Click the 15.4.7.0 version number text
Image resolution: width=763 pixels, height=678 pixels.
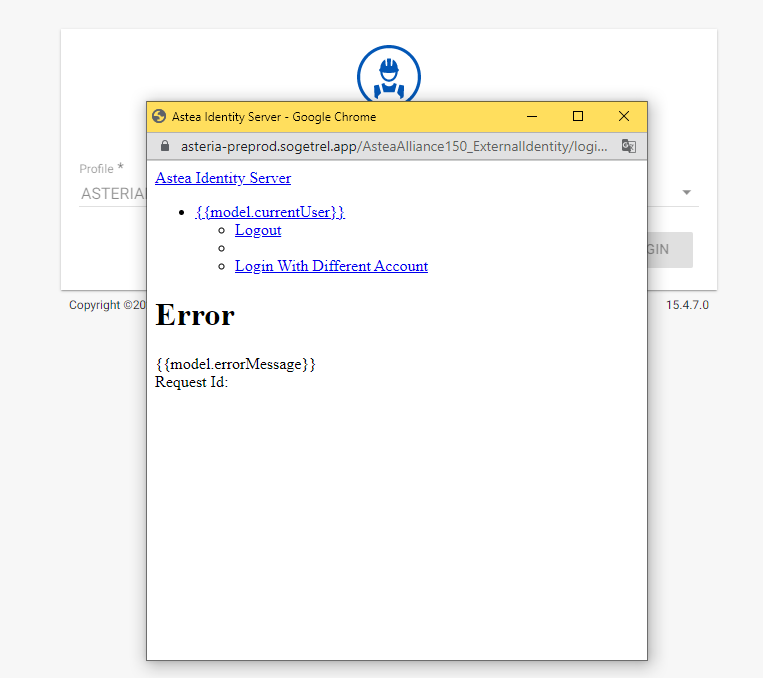687,305
